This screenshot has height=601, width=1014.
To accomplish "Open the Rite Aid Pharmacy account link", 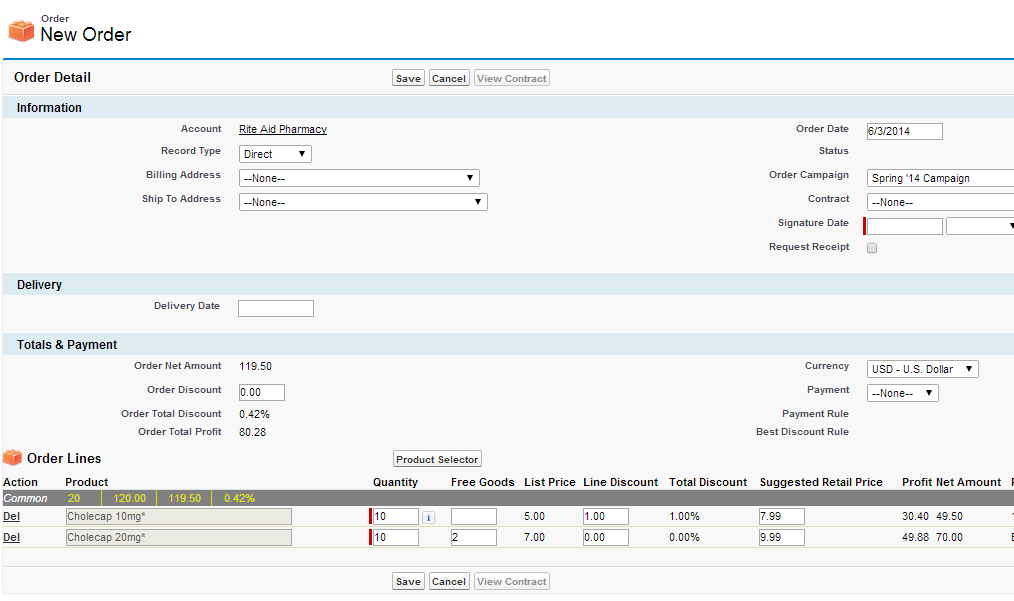I will tap(283, 129).
